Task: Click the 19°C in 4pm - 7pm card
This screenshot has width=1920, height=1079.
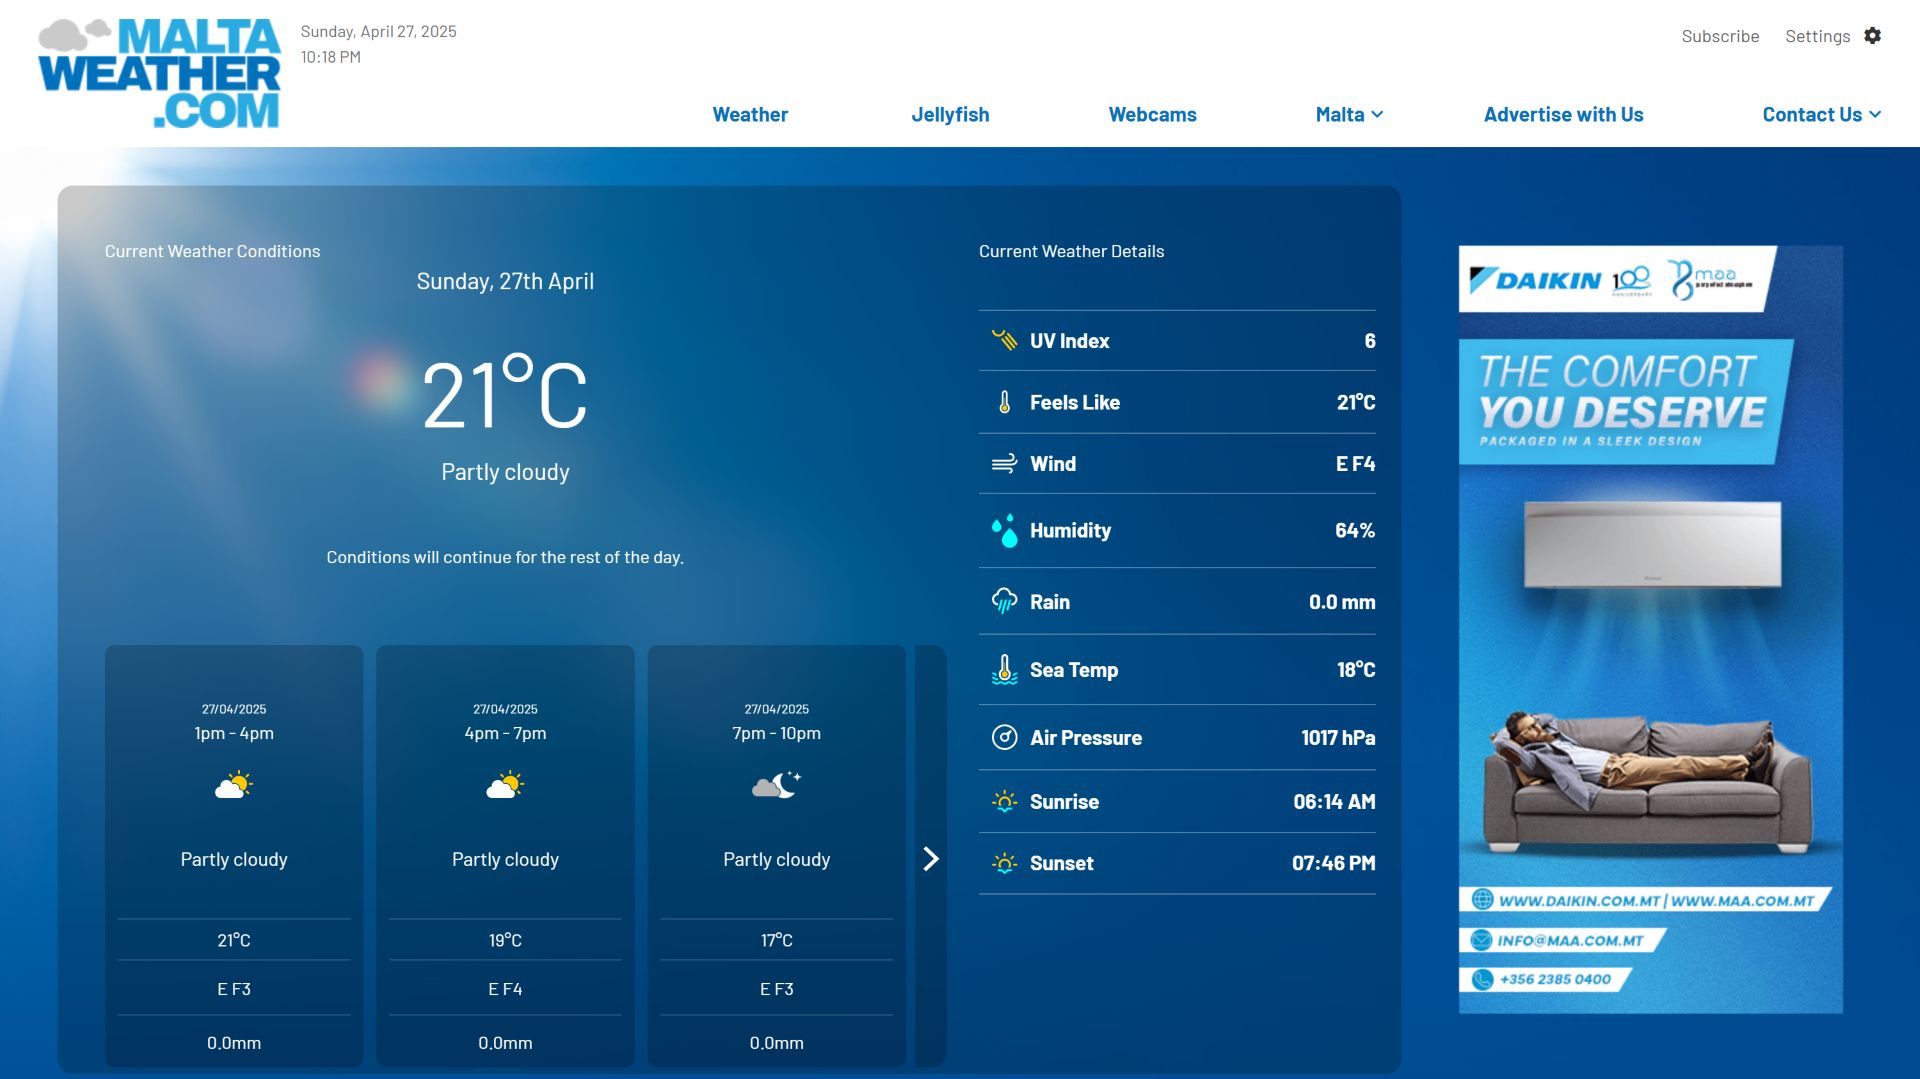Action: tap(505, 940)
